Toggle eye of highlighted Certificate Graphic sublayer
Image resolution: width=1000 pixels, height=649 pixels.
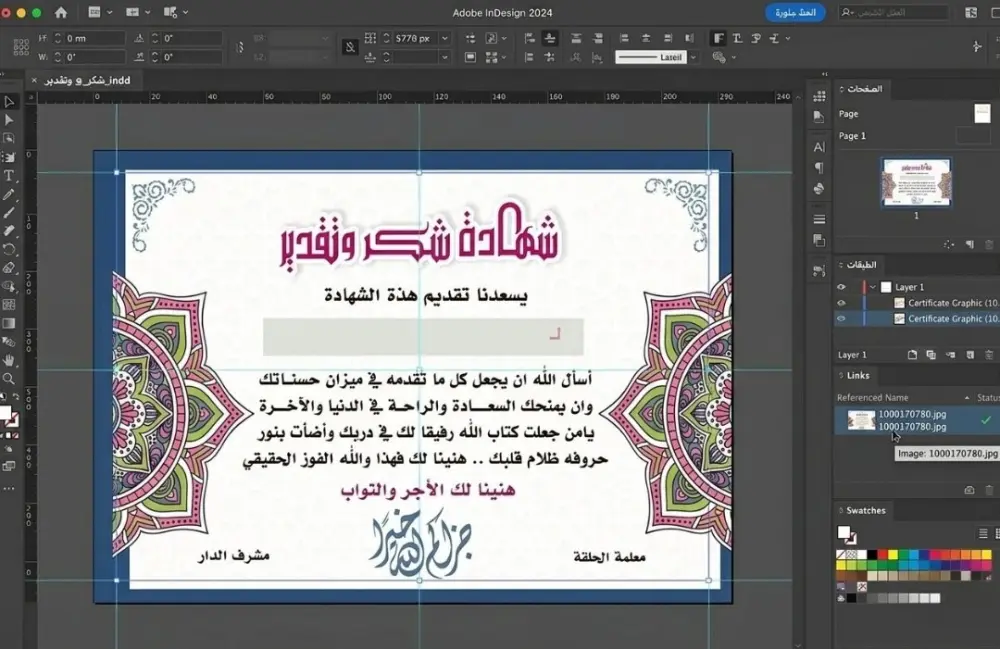click(841, 319)
